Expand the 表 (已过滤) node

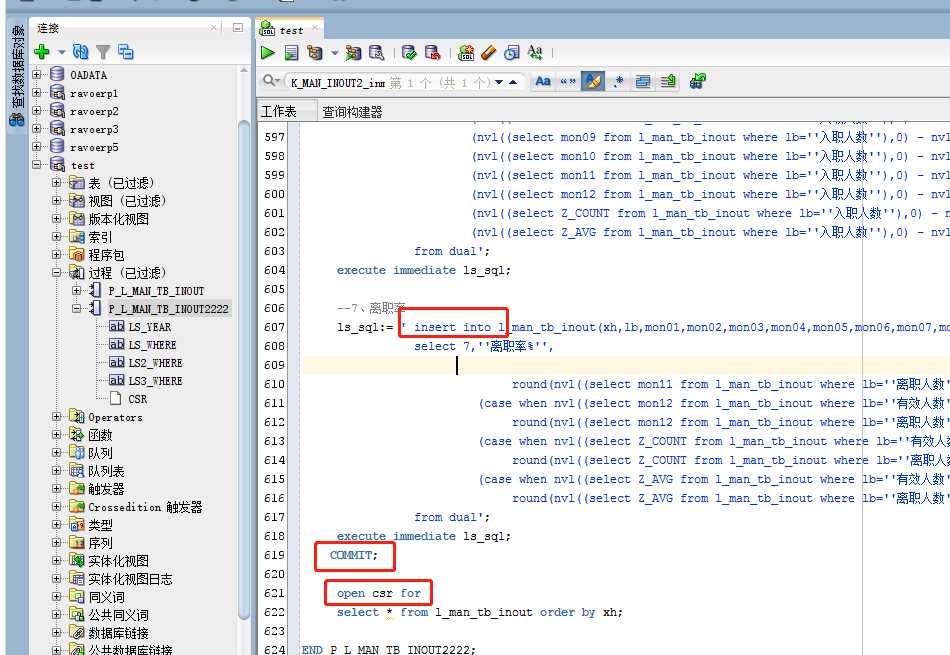tap(56, 182)
